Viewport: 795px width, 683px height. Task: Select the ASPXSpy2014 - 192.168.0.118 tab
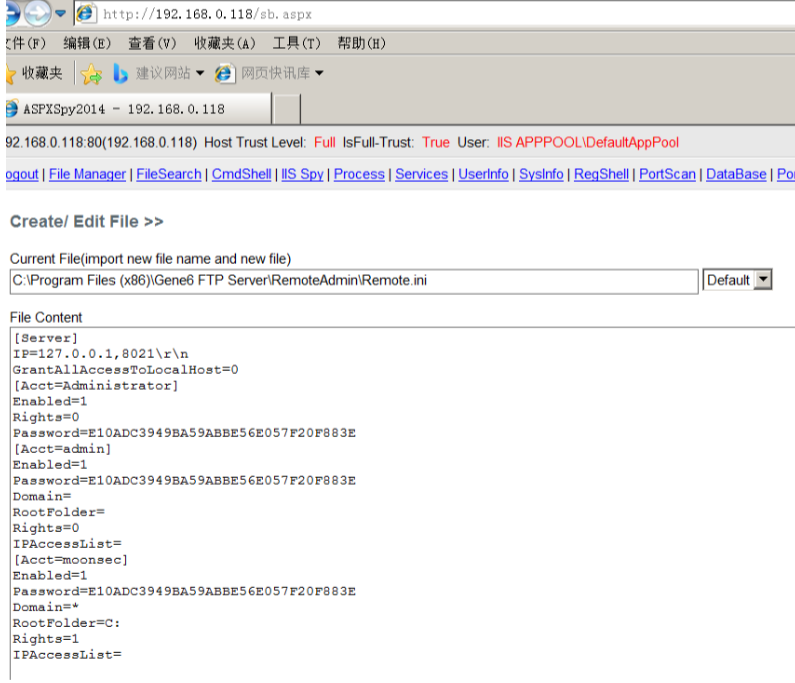coord(139,109)
